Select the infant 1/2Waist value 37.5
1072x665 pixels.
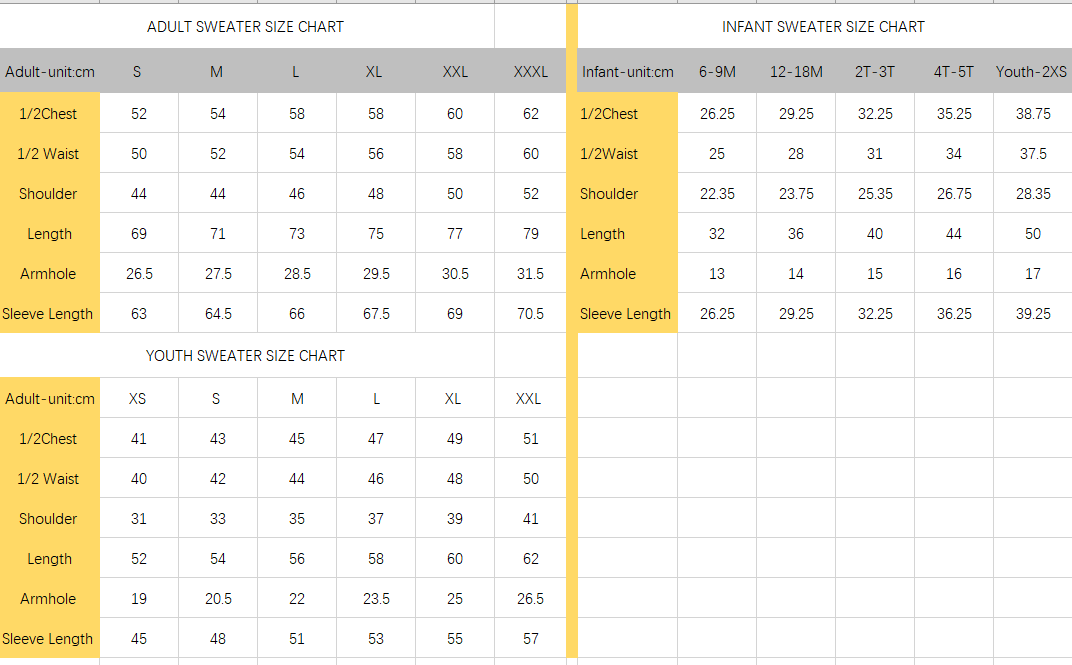pos(1033,154)
